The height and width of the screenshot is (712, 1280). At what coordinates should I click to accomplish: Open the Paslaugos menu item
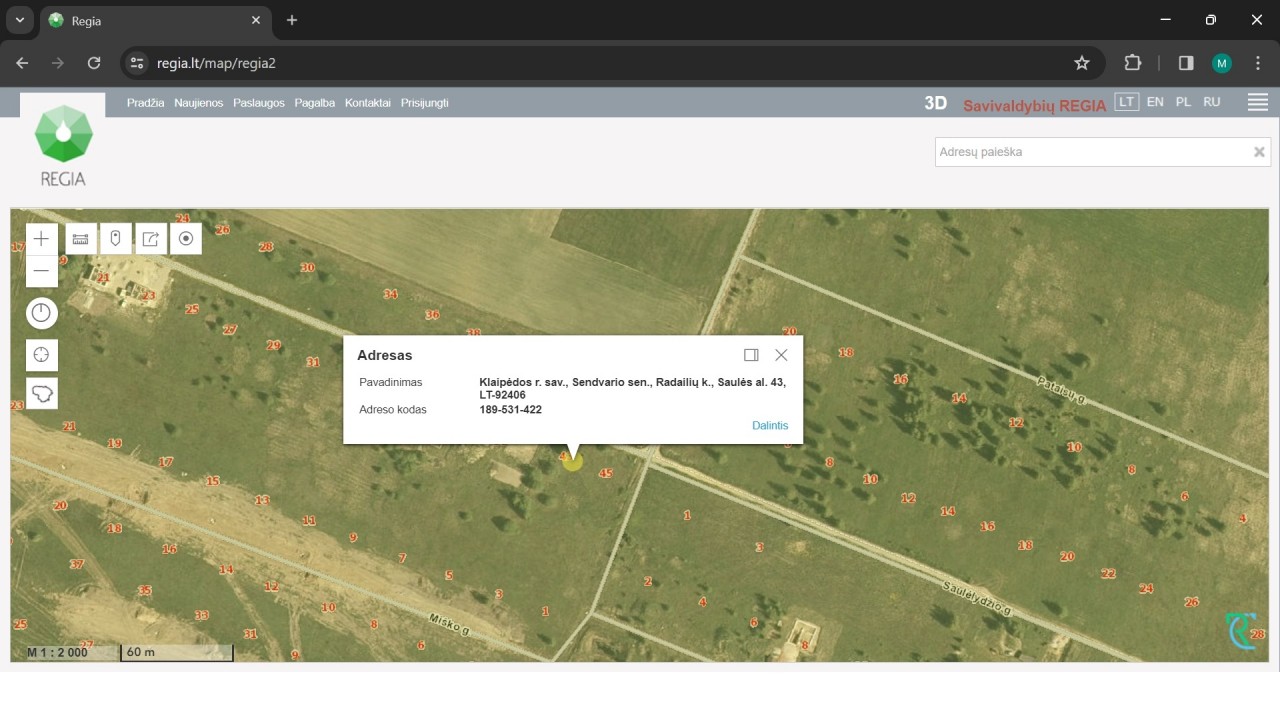pyautogui.click(x=259, y=103)
